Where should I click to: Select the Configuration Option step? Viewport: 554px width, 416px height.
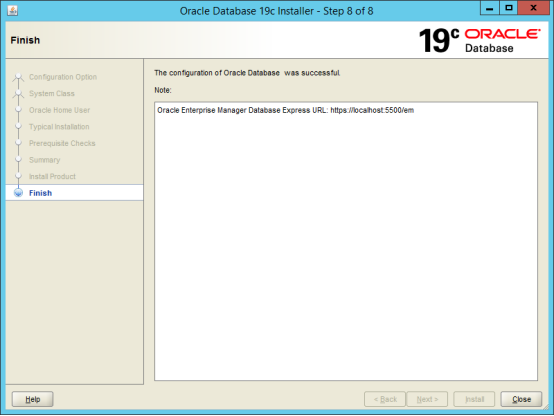click(x=63, y=77)
